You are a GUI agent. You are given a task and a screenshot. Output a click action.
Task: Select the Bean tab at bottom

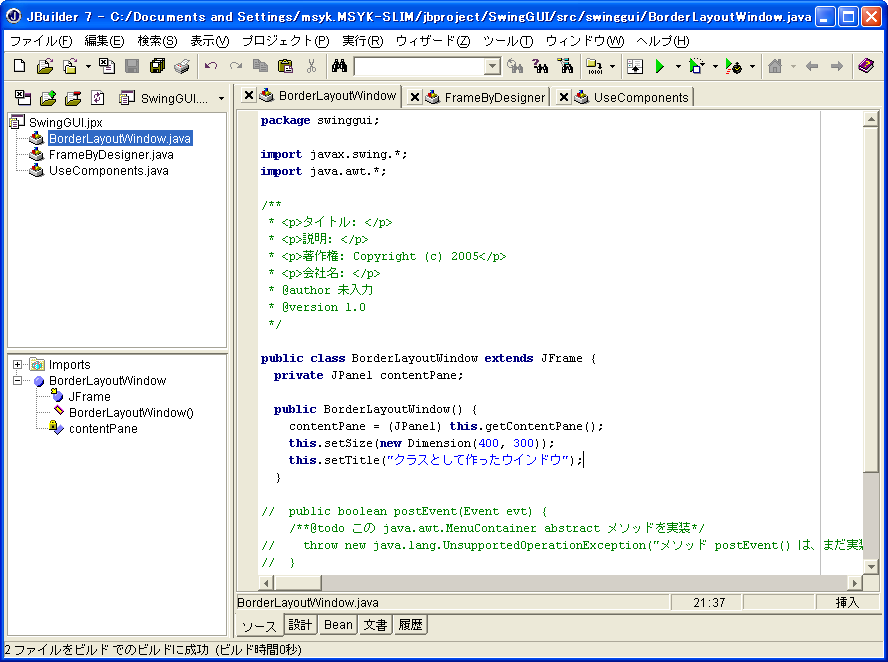[338, 625]
